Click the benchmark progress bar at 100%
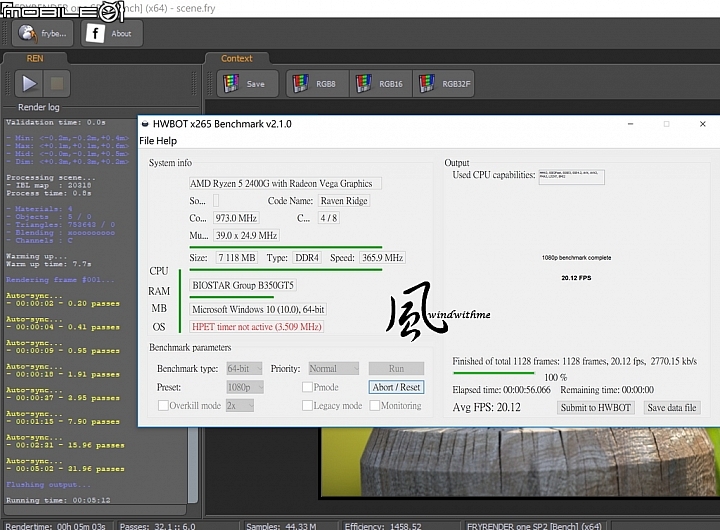This screenshot has width=720, height=530. tap(494, 372)
